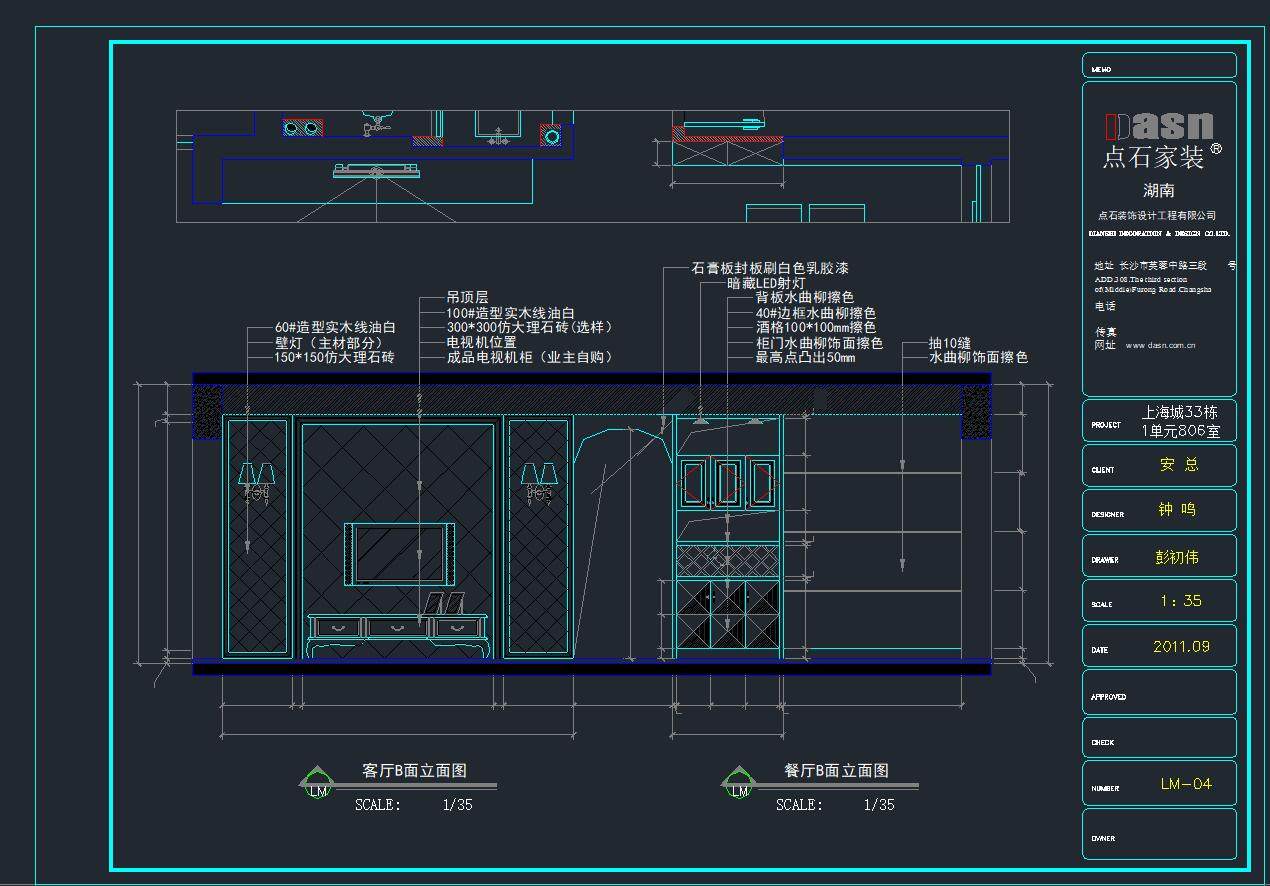Select the 暗藏LED射灯 annotation label

point(766,284)
